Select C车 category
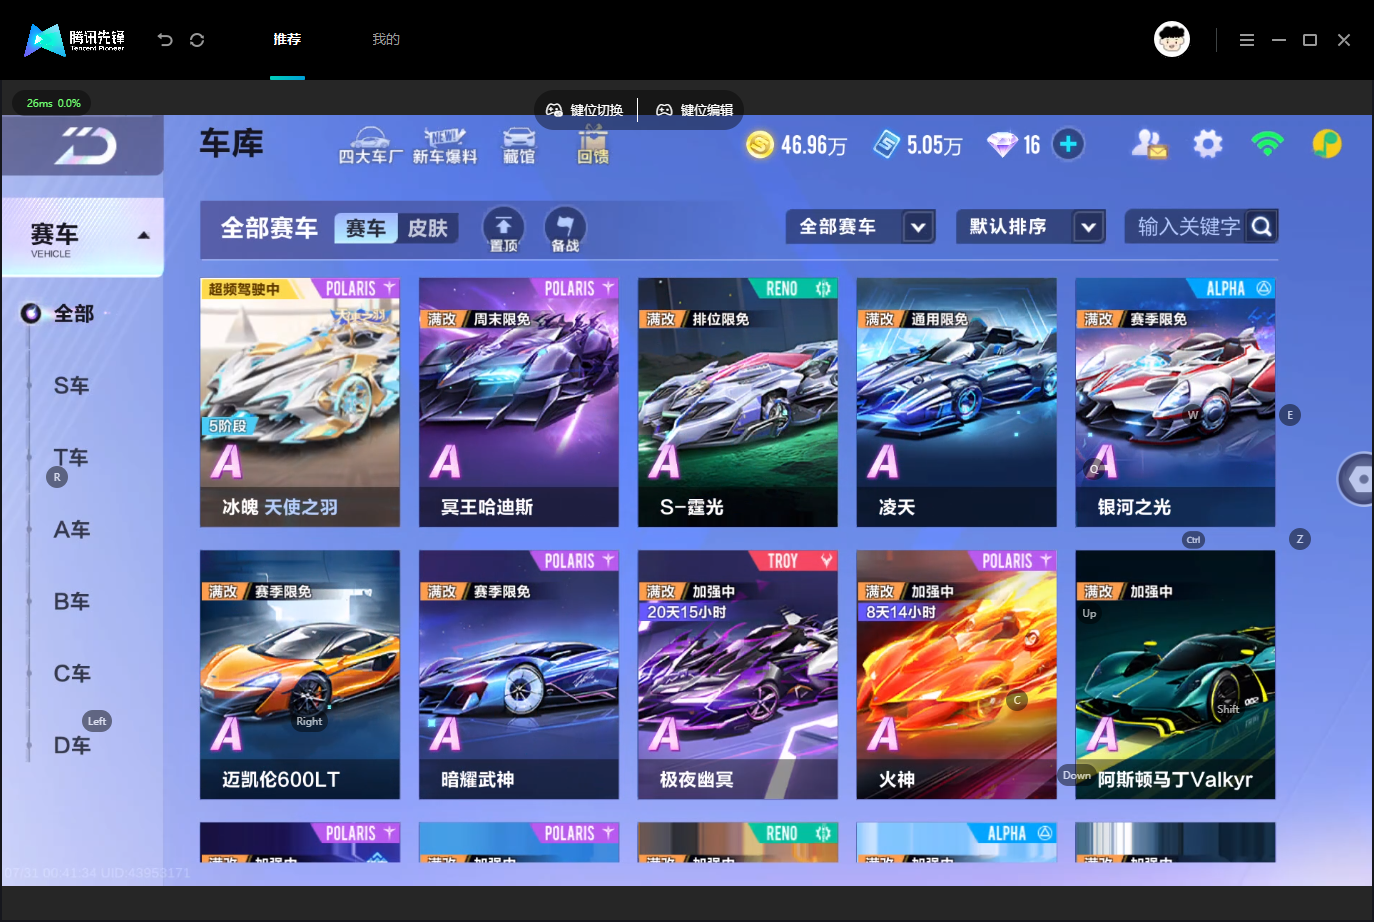Image resolution: width=1374 pixels, height=922 pixels. [72, 674]
